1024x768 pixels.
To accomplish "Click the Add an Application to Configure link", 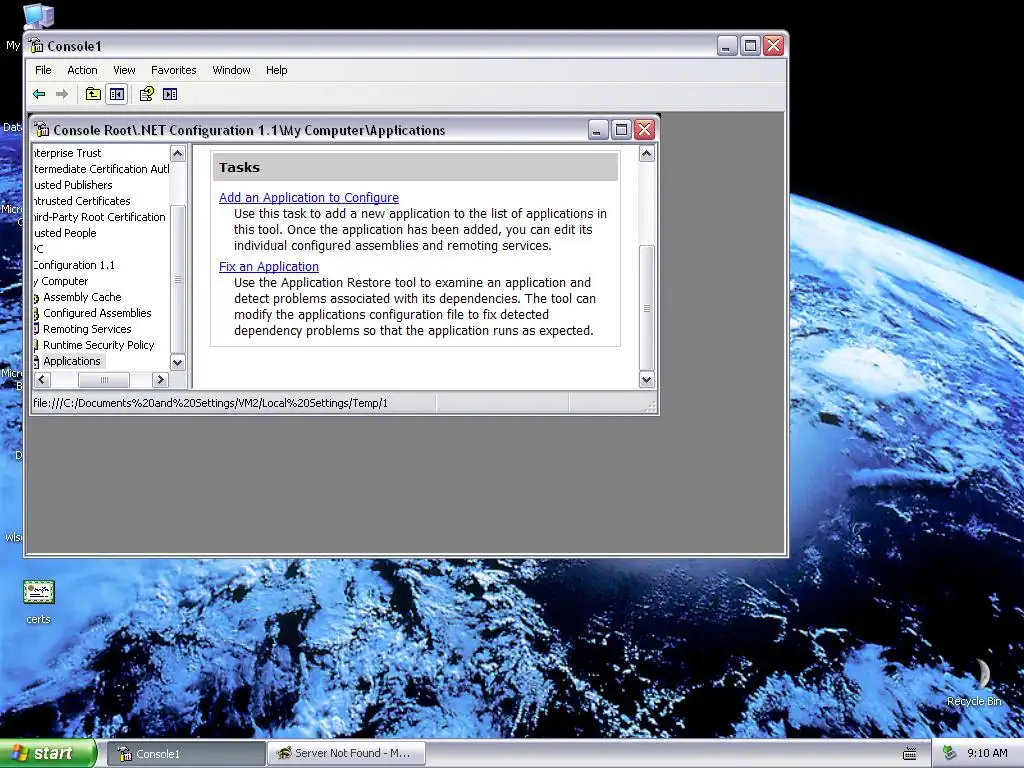I will [x=309, y=197].
